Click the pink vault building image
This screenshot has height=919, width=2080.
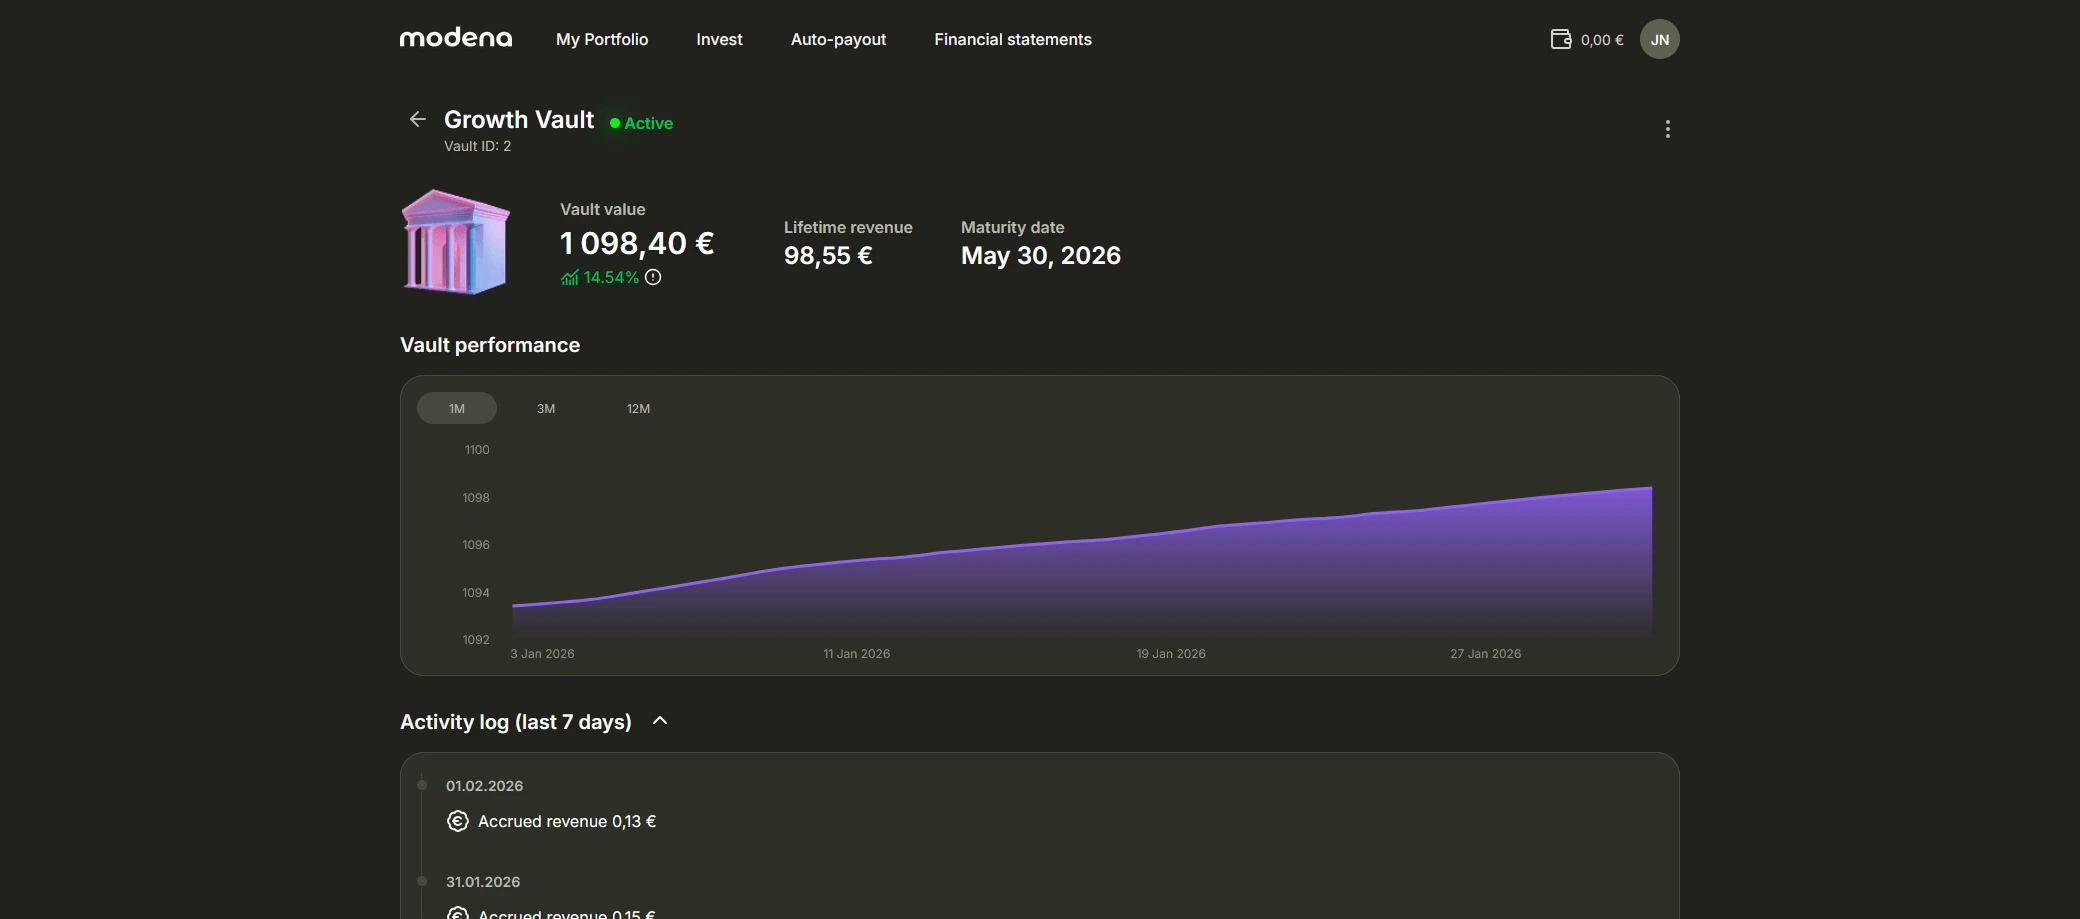(455, 242)
